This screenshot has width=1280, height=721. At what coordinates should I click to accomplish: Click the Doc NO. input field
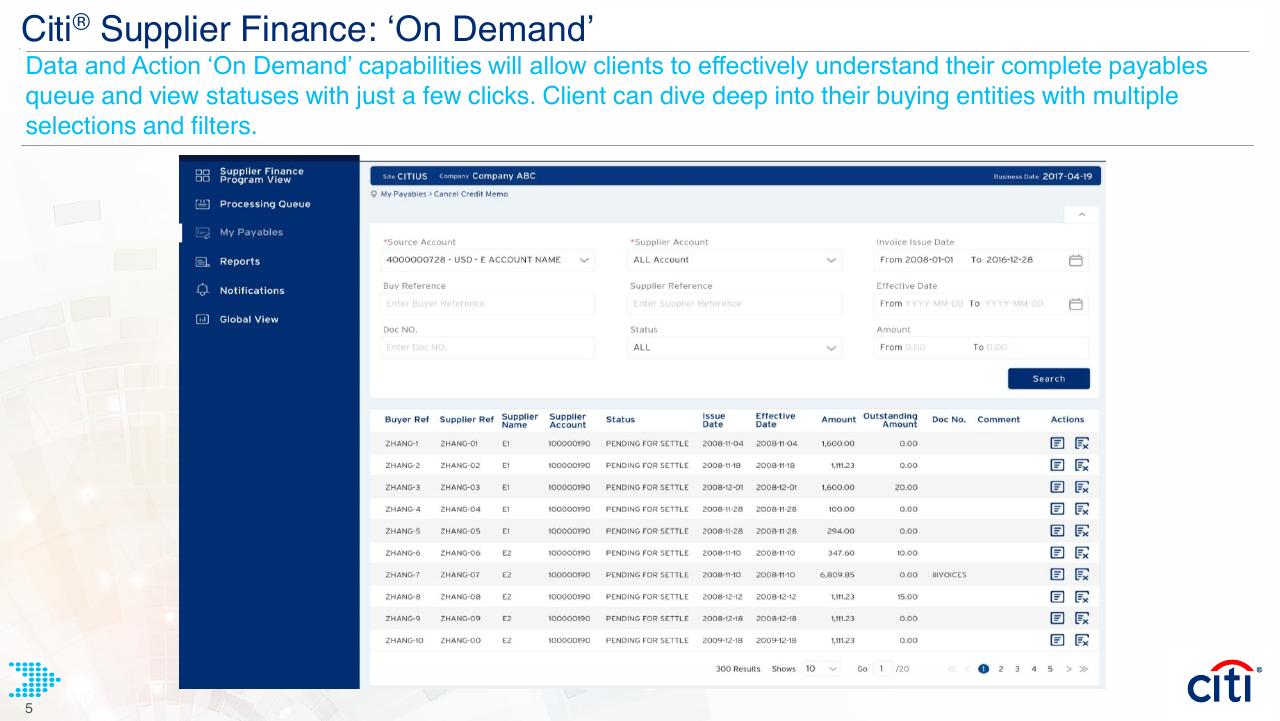(x=488, y=348)
